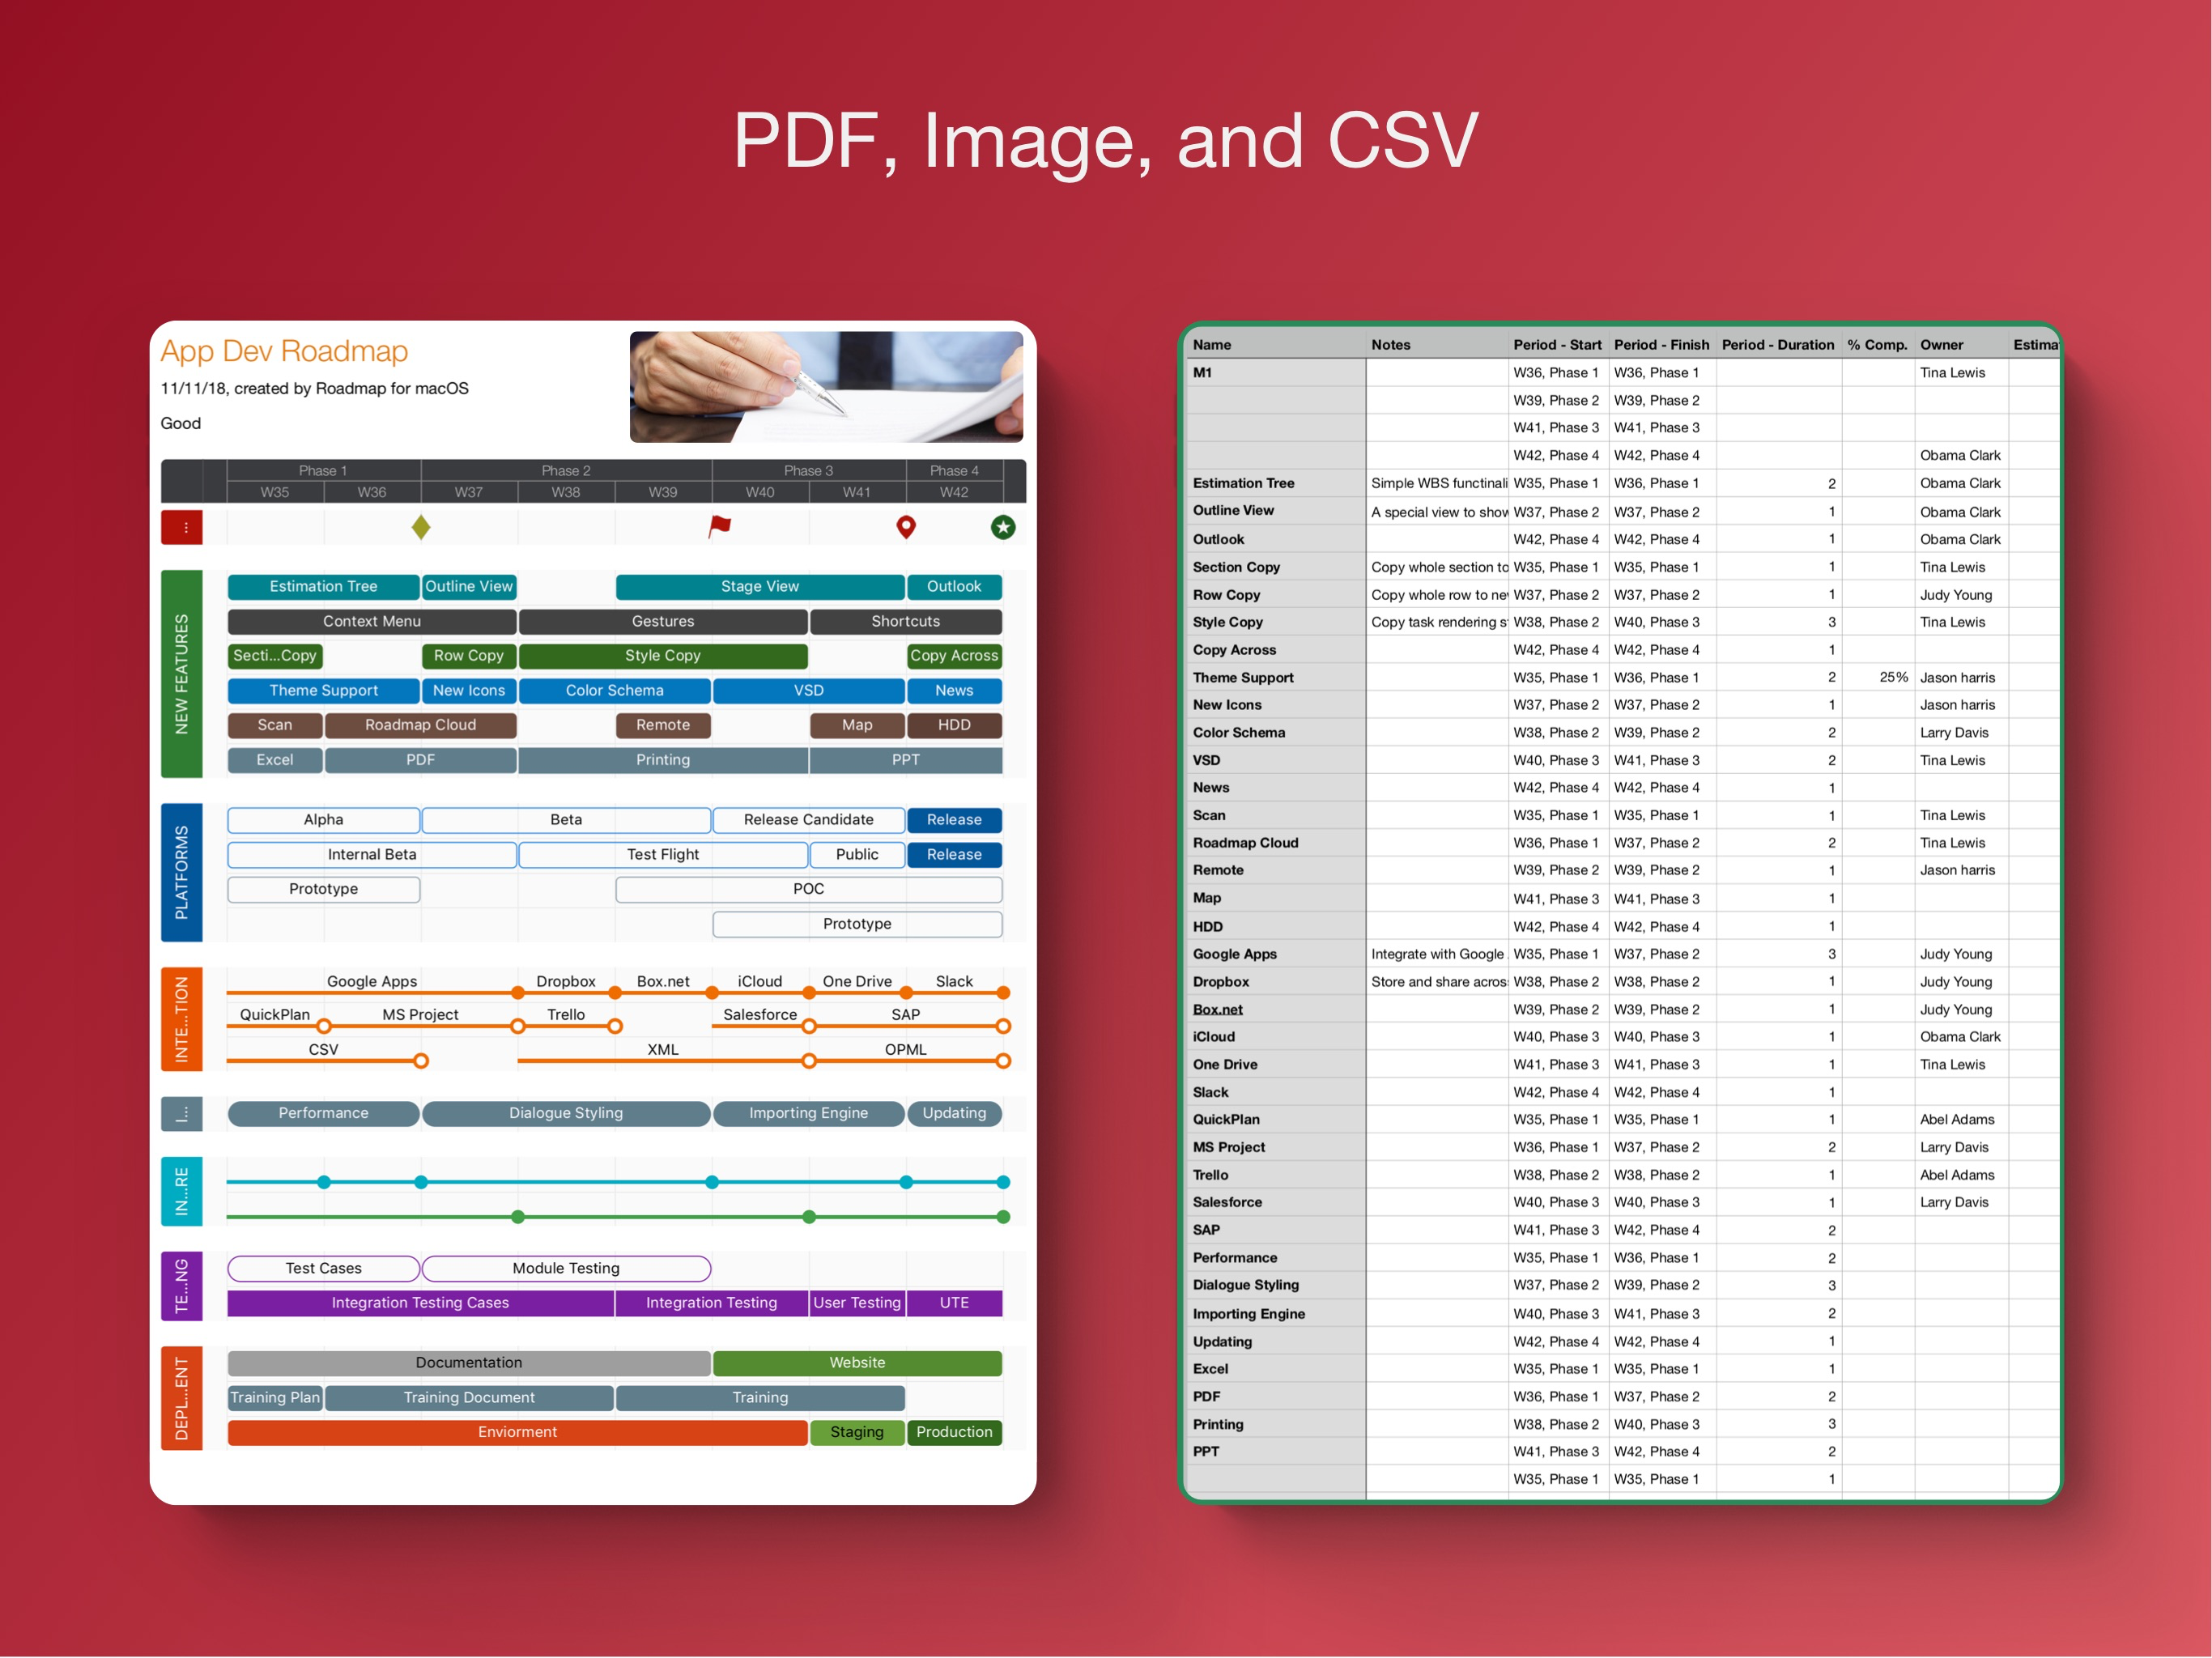Click the red location pin milestone
The height and width of the screenshot is (1658, 2212).
pos(906,527)
